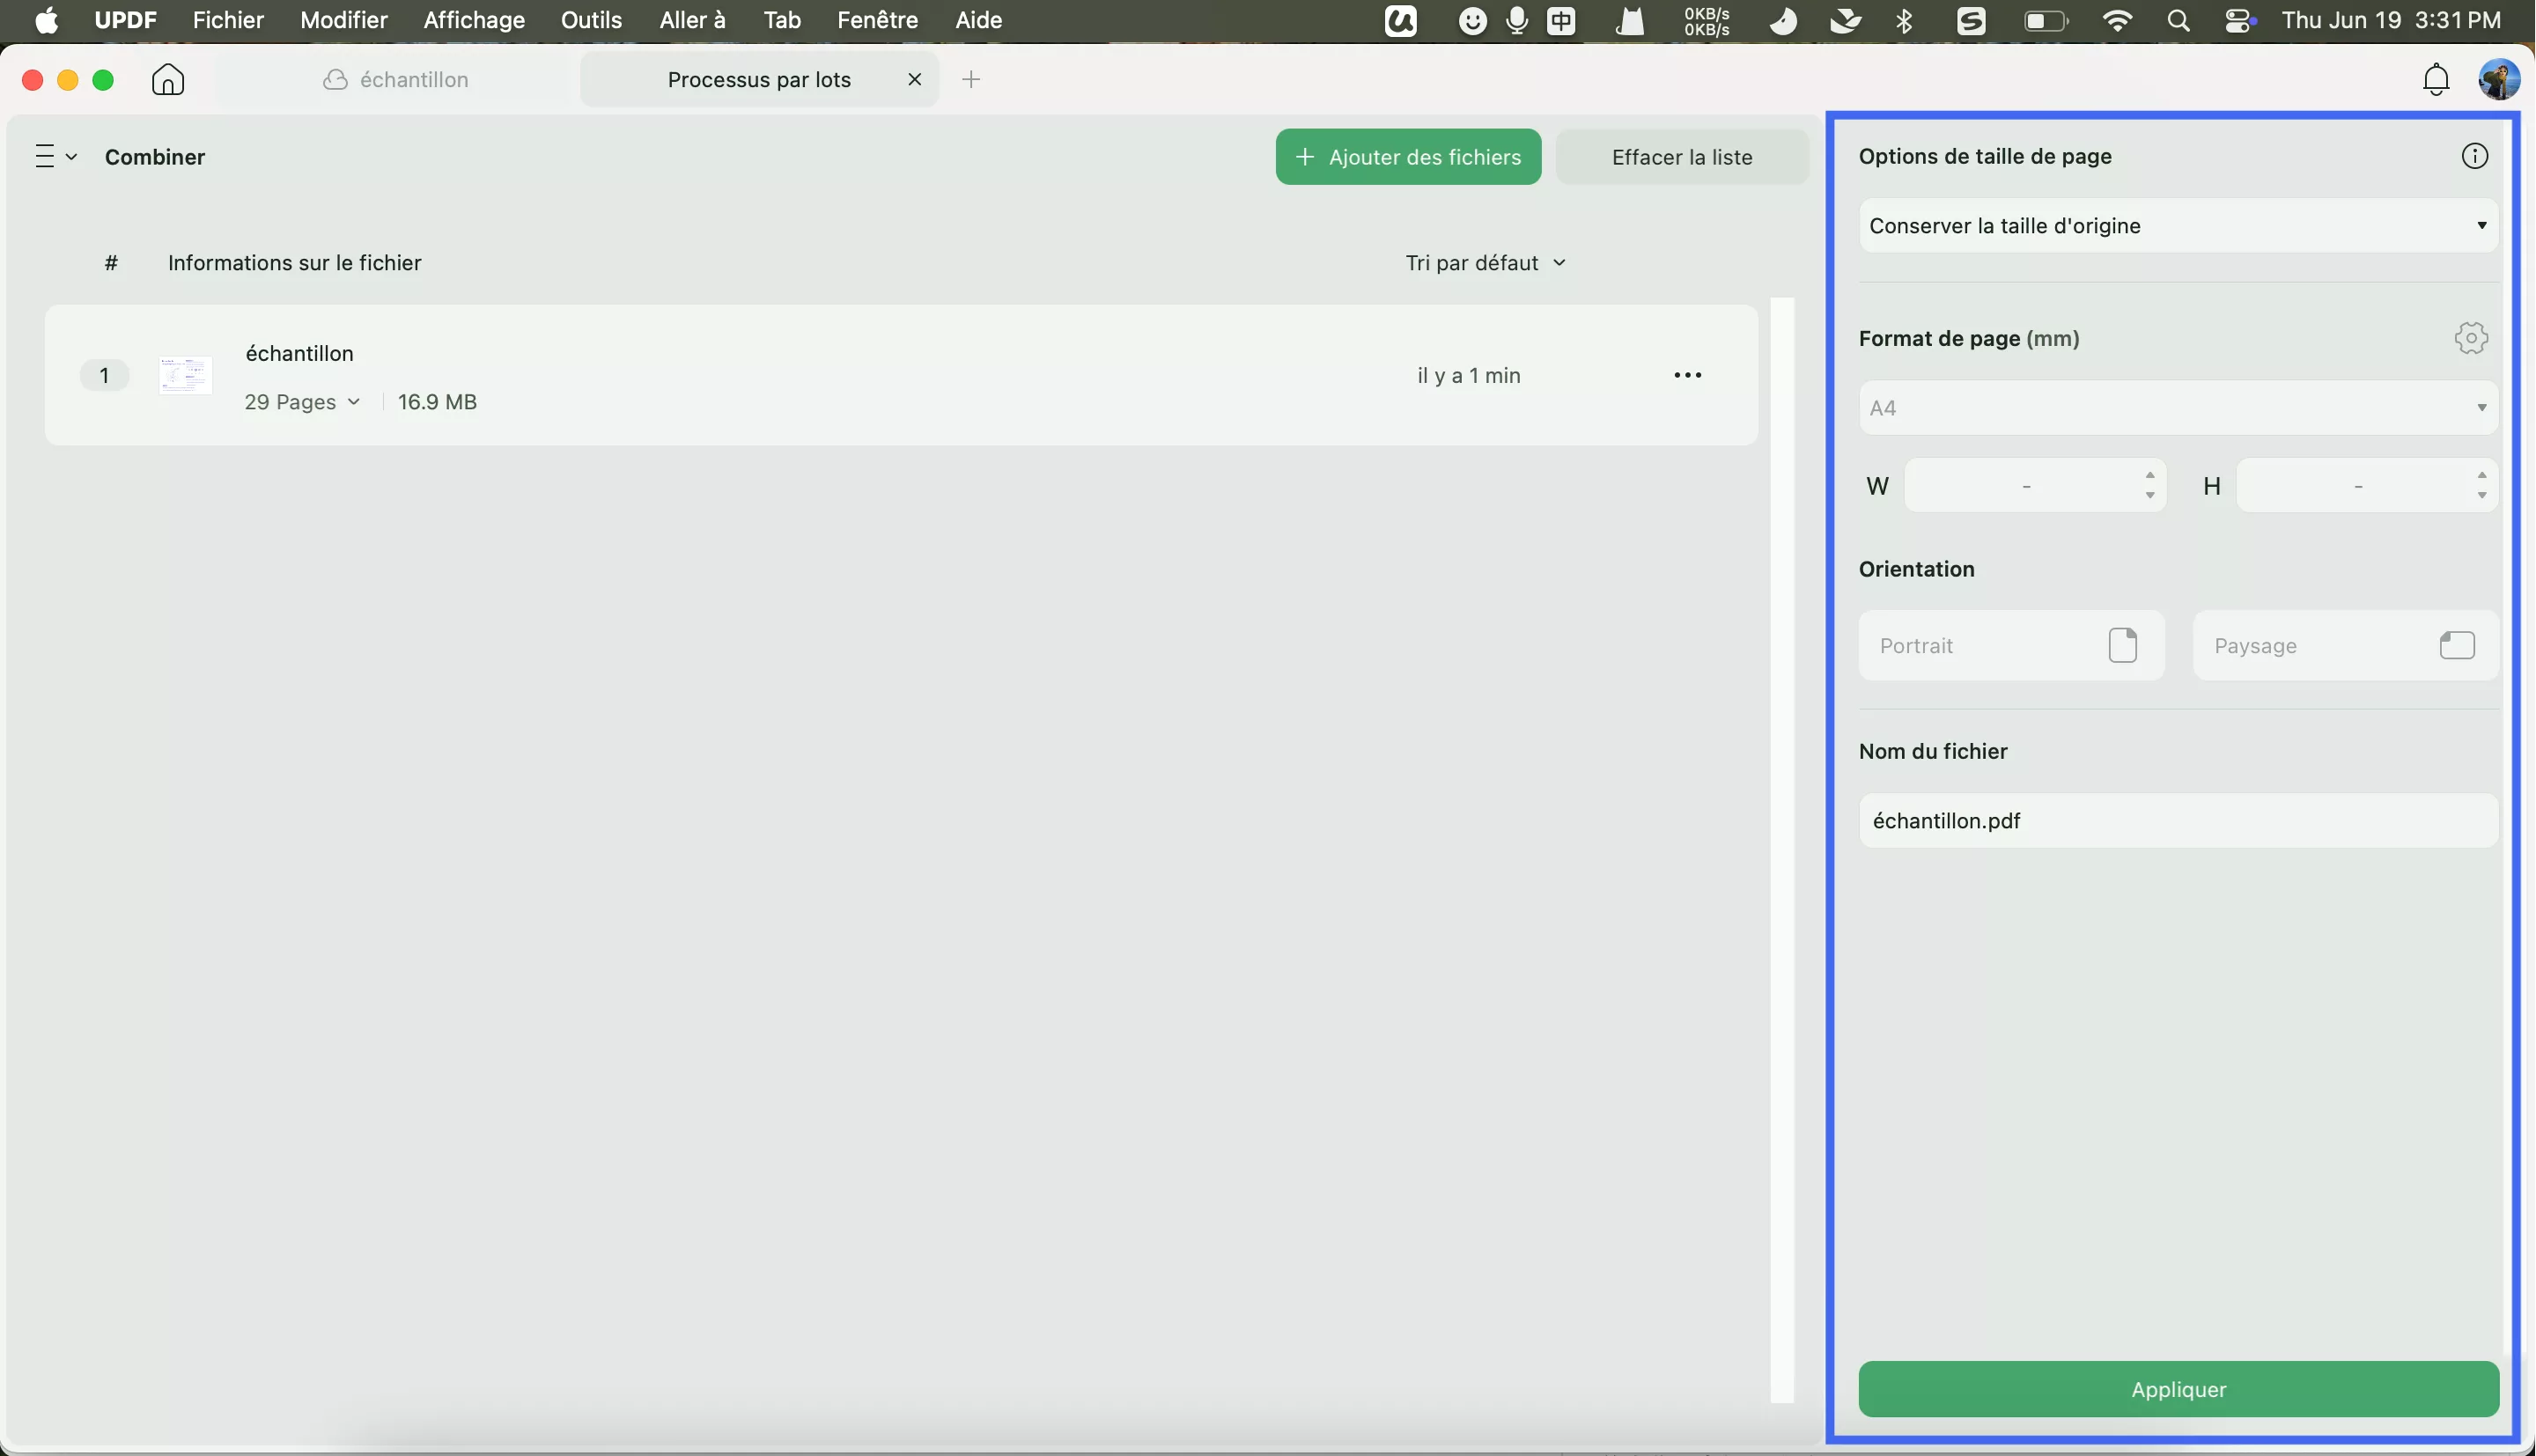Open the Format de page gear settings
Viewport: 2536px width, 1456px height.
click(2470, 338)
